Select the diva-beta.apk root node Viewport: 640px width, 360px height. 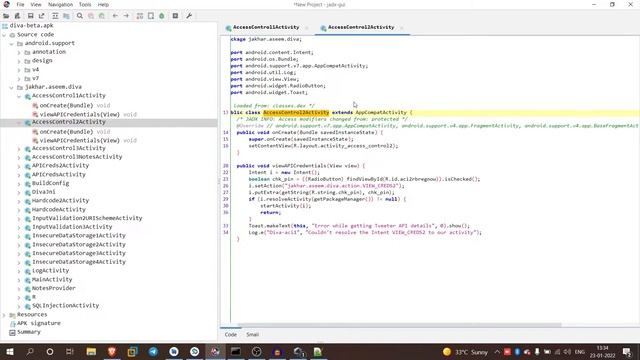pyautogui.click(x=31, y=25)
